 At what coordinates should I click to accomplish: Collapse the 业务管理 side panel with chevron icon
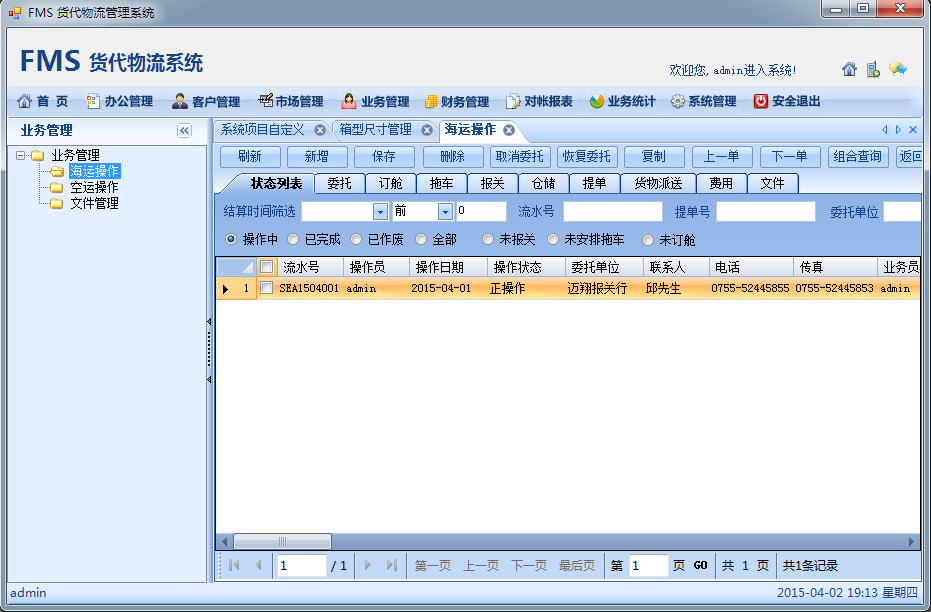pos(184,131)
